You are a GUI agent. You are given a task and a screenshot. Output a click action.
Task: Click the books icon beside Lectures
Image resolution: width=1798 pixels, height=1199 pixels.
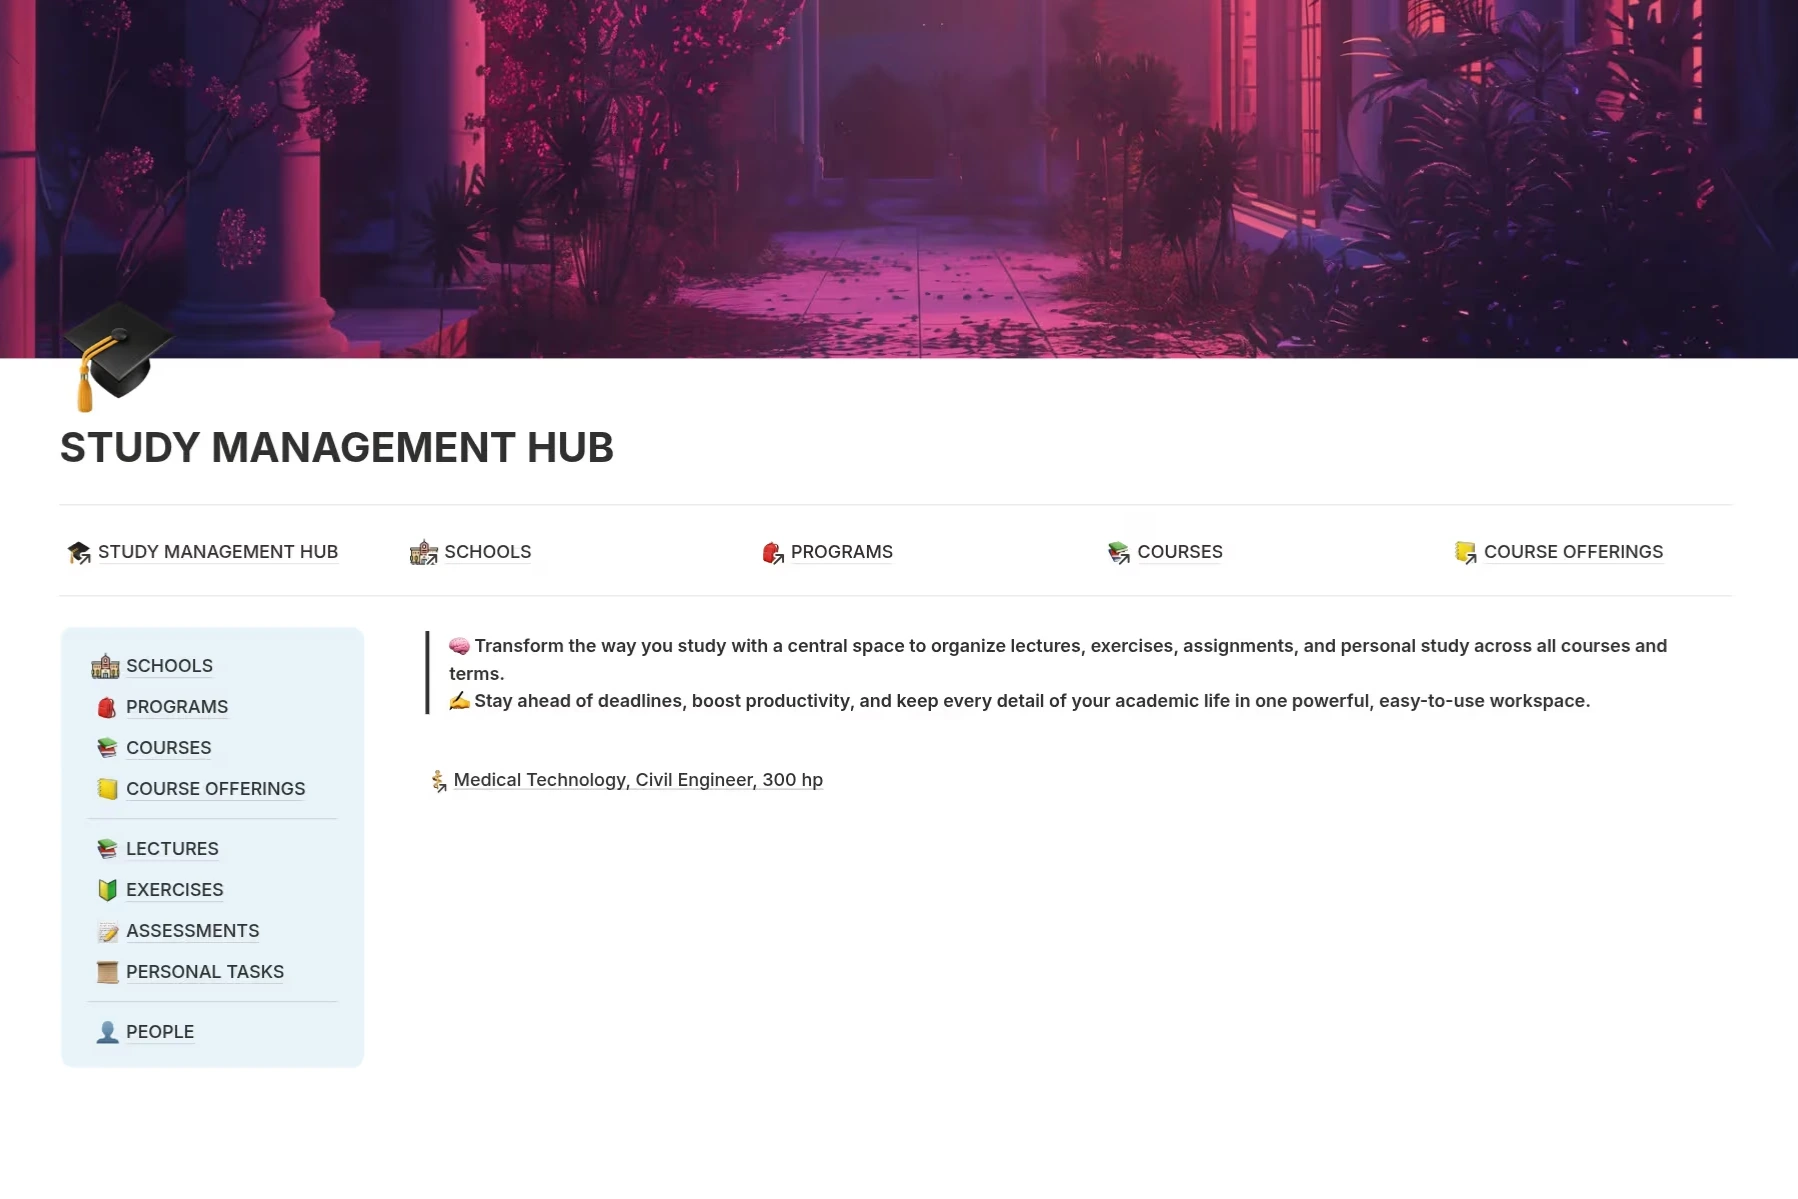(x=107, y=849)
